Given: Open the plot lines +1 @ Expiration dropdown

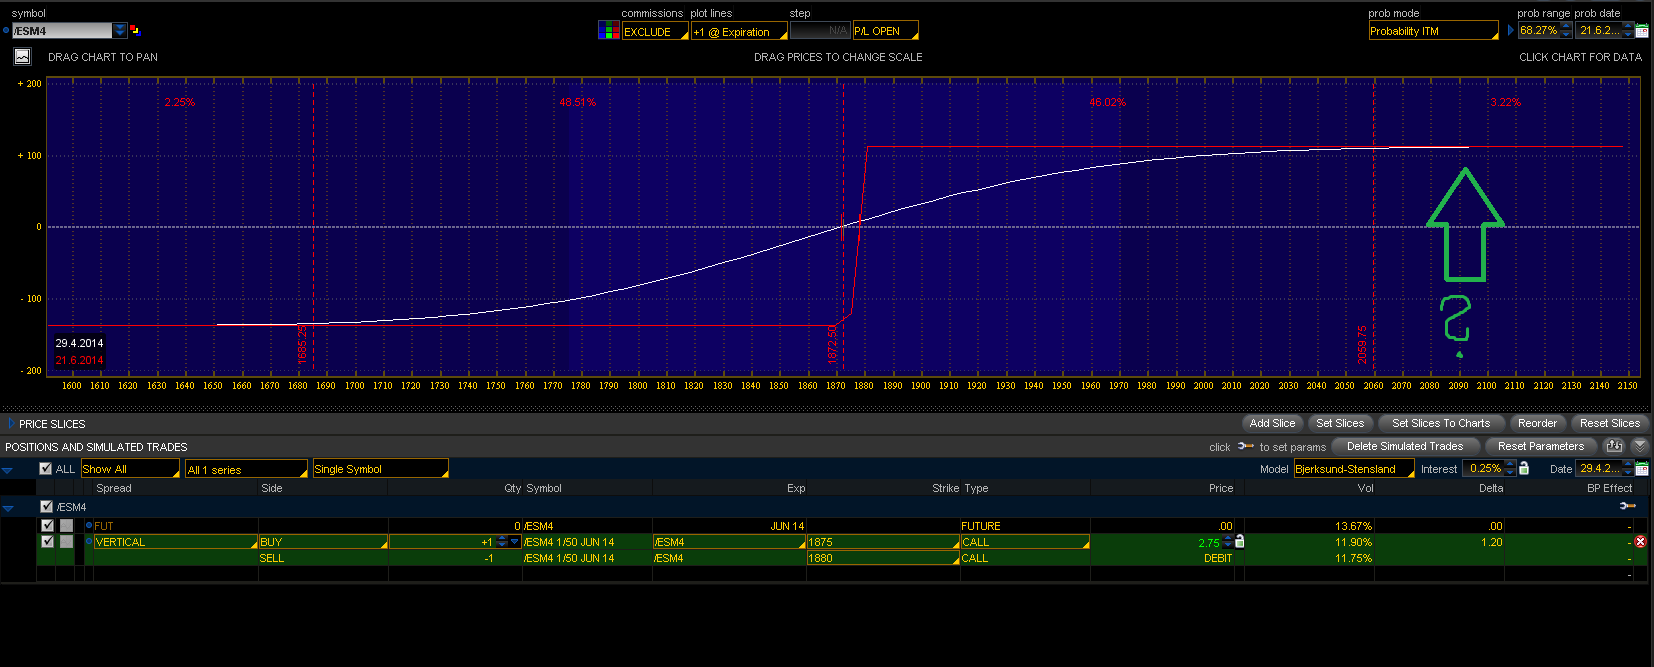Looking at the screenshot, I should click(739, 32).
